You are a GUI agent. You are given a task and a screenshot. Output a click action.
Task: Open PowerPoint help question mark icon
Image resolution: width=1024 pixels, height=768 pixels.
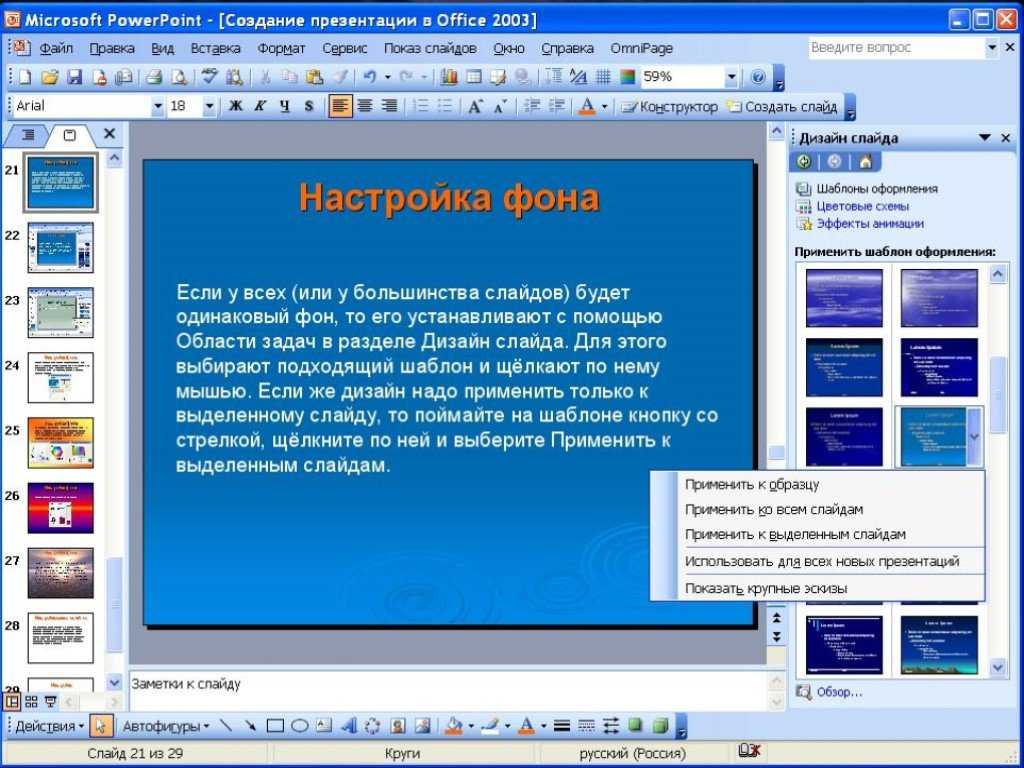point(758,78)
